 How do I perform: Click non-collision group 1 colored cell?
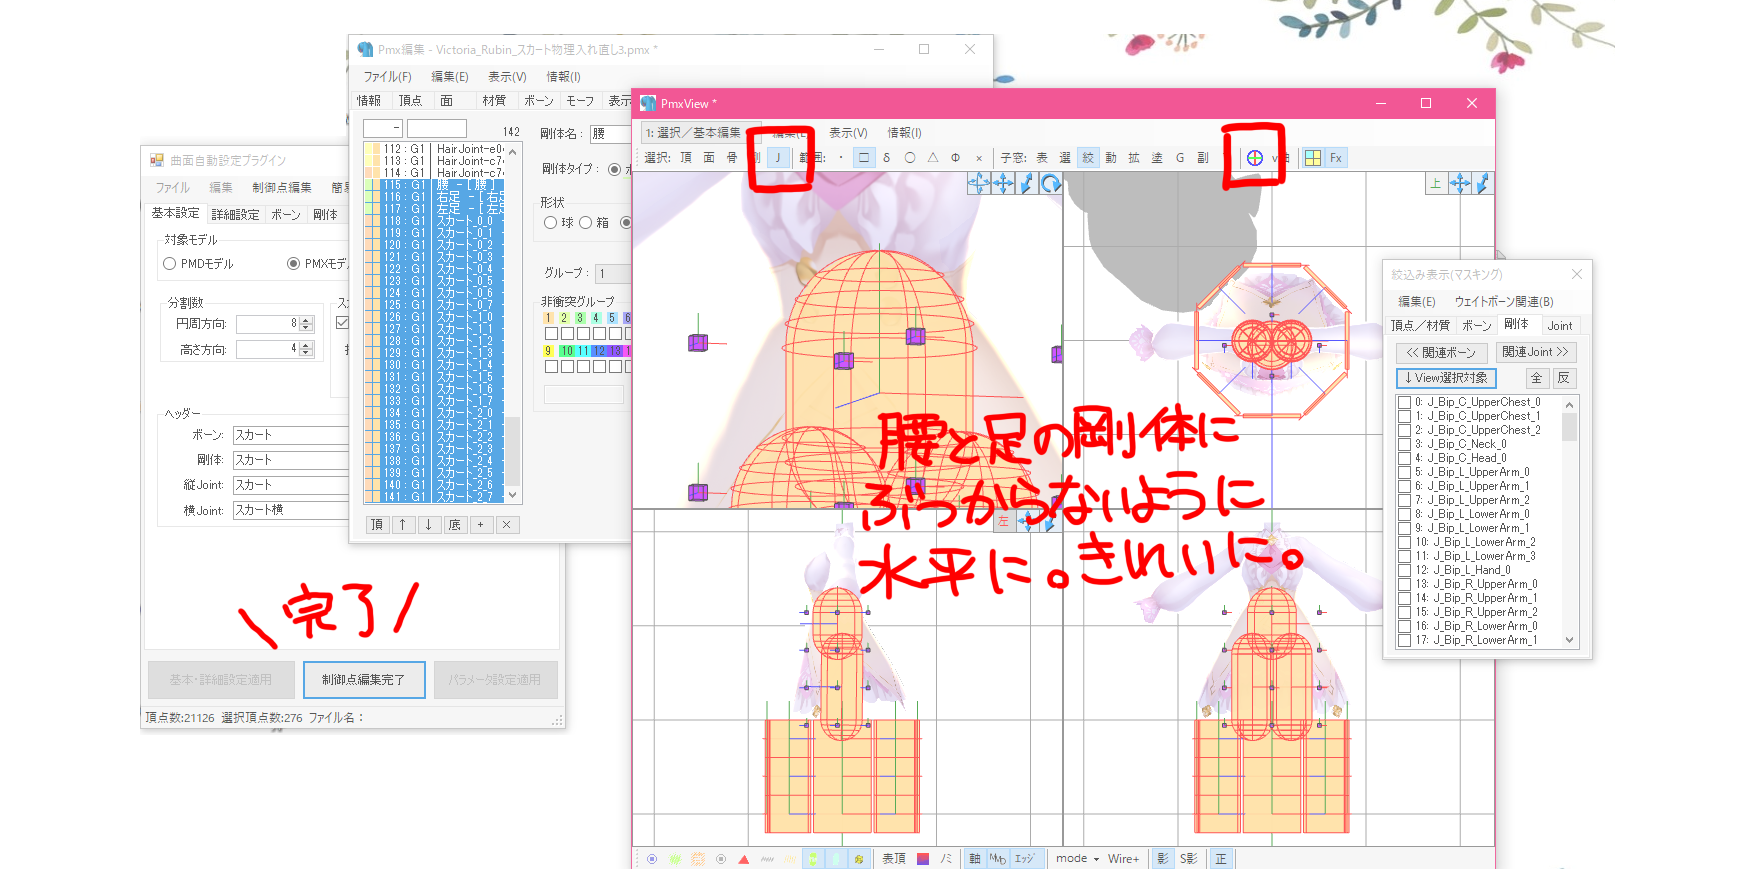(x=549, y=318)
